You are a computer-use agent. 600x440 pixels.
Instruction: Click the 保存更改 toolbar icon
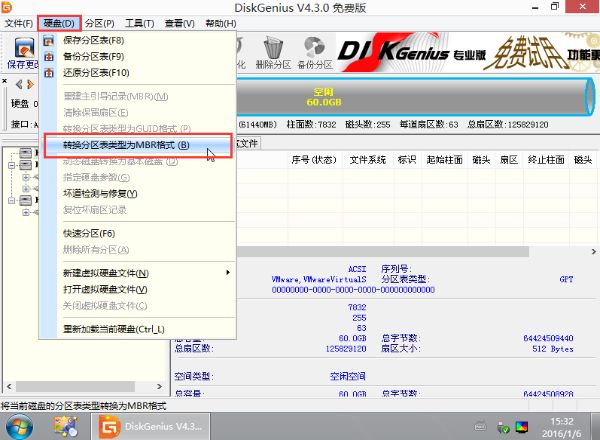click(x=24, y=53)
